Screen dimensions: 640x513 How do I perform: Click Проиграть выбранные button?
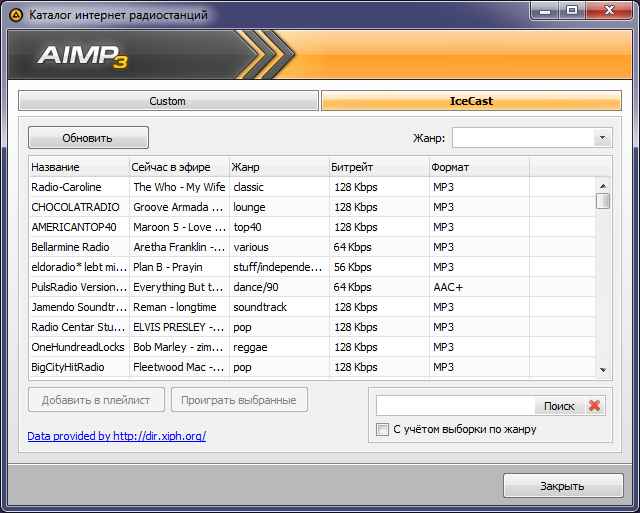coord(239,400)
